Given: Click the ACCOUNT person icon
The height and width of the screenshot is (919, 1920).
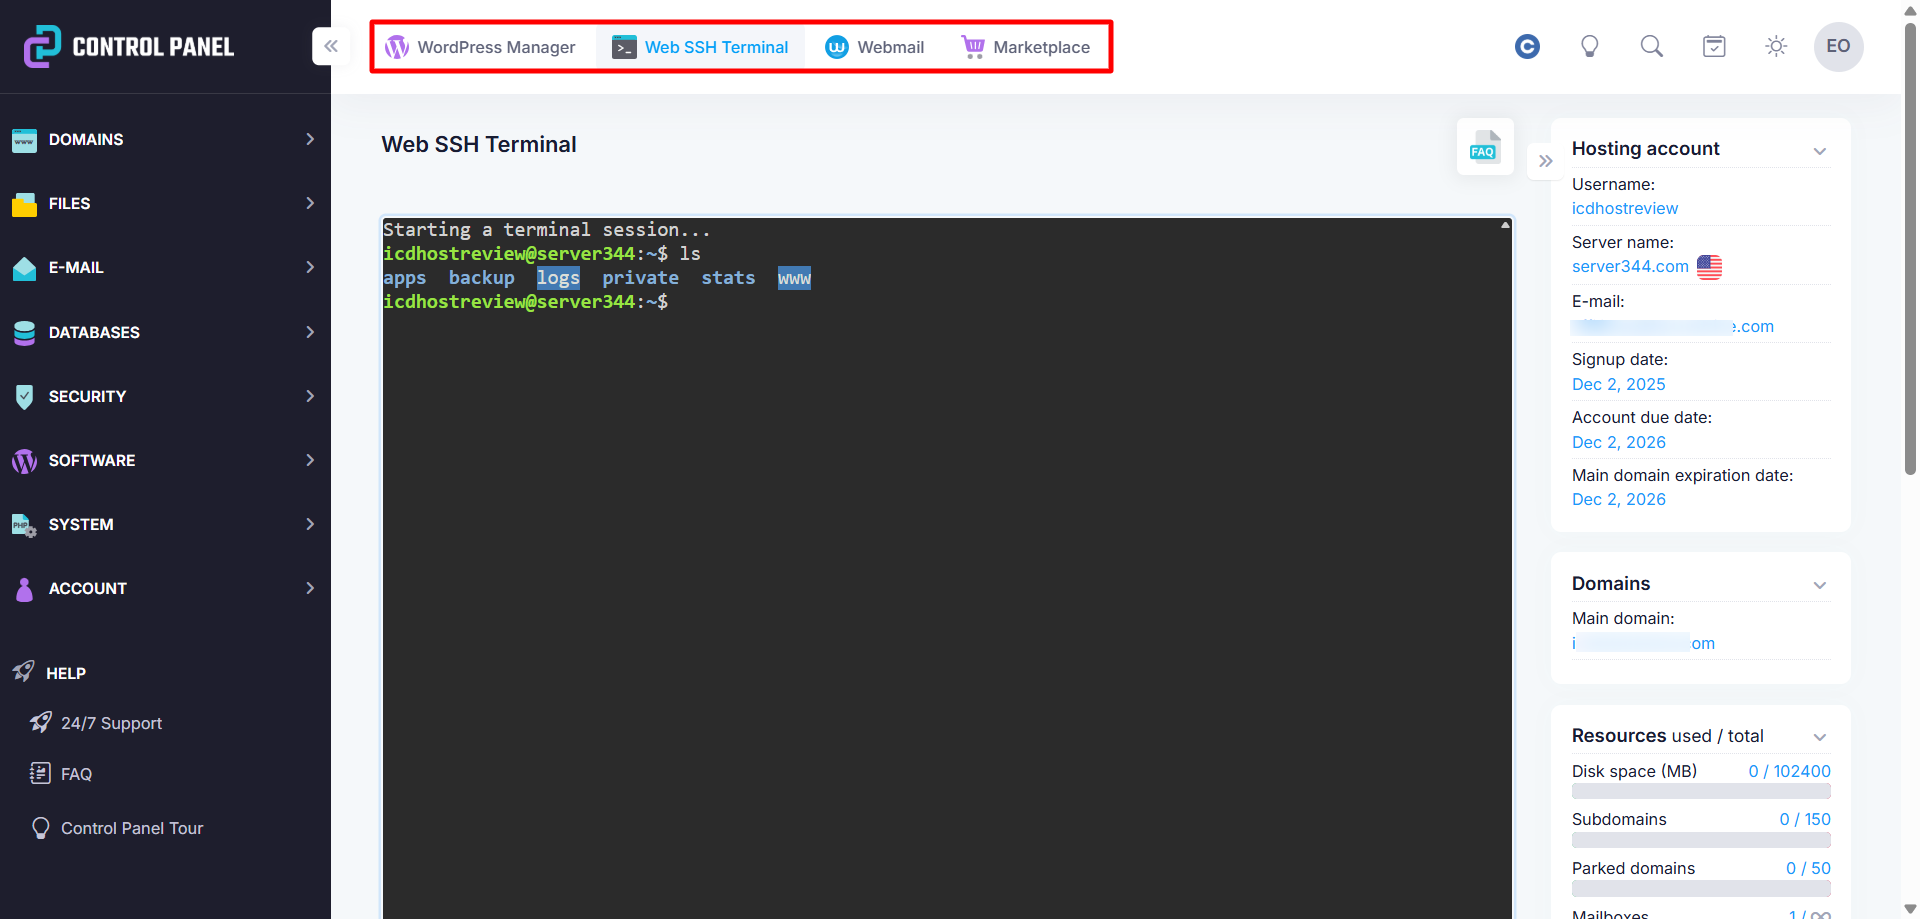Looking at the screenshot, I should (x=24, y=589).
